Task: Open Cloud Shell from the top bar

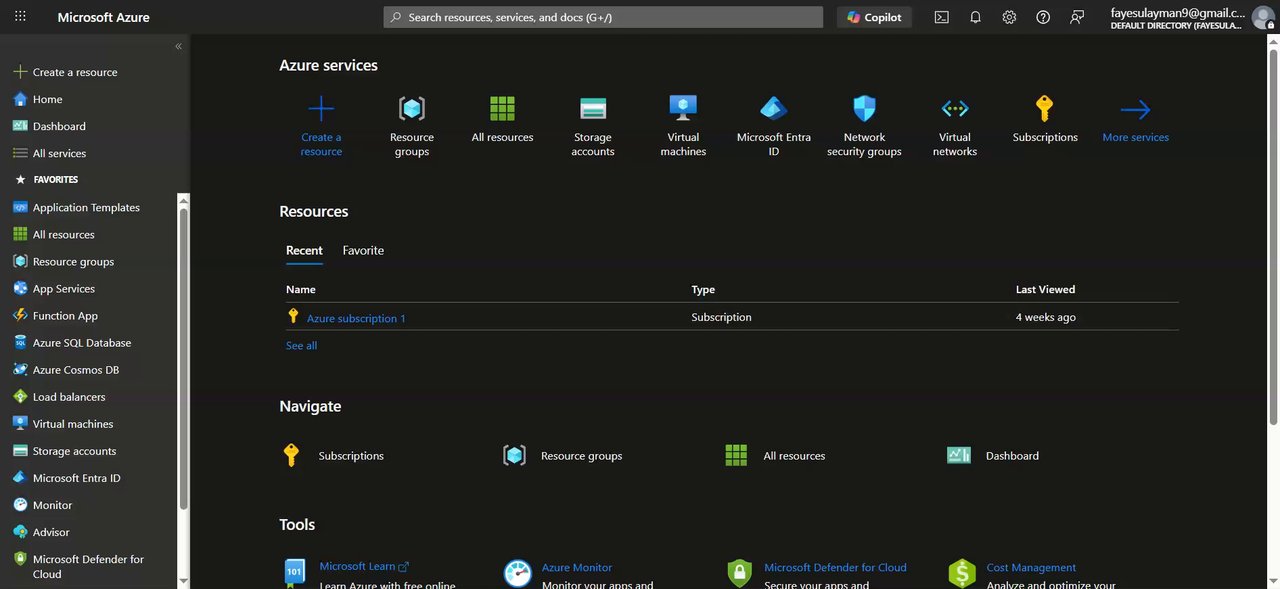Action: pos(941,17)
